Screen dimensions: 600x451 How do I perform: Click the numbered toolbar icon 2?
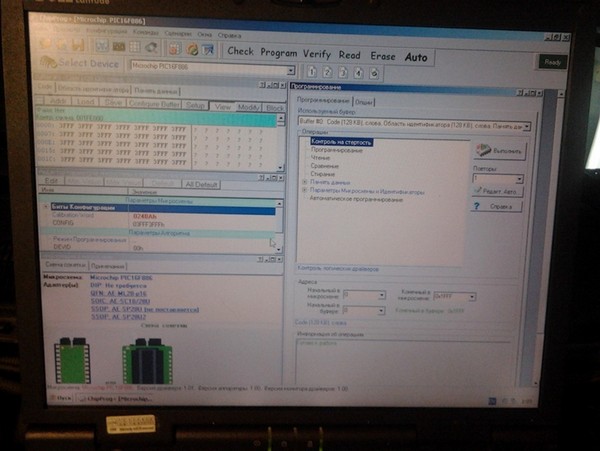click(x=327, y=72)
